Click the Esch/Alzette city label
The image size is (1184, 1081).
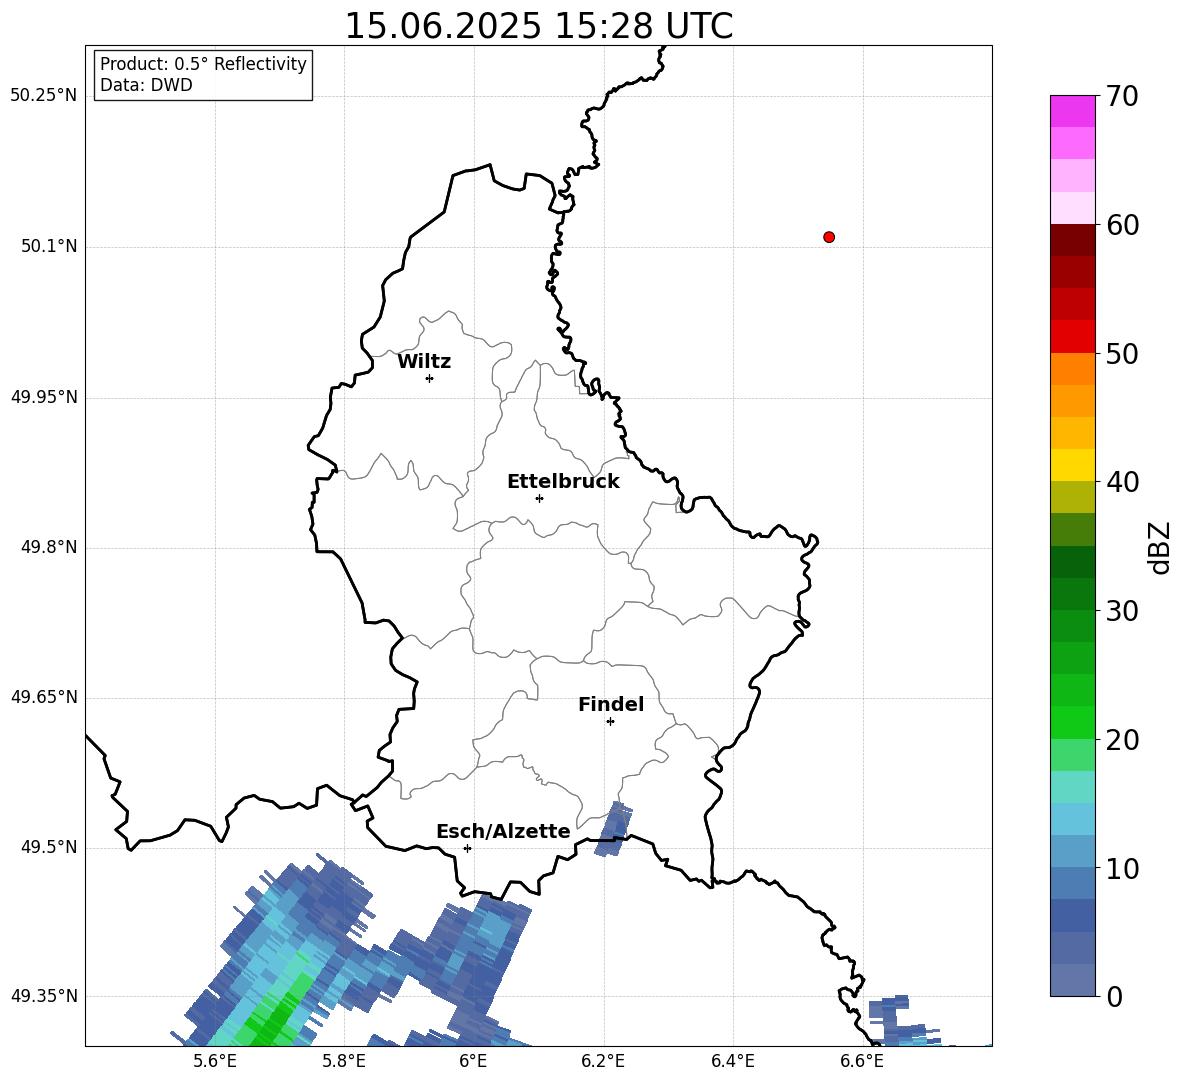503,831
